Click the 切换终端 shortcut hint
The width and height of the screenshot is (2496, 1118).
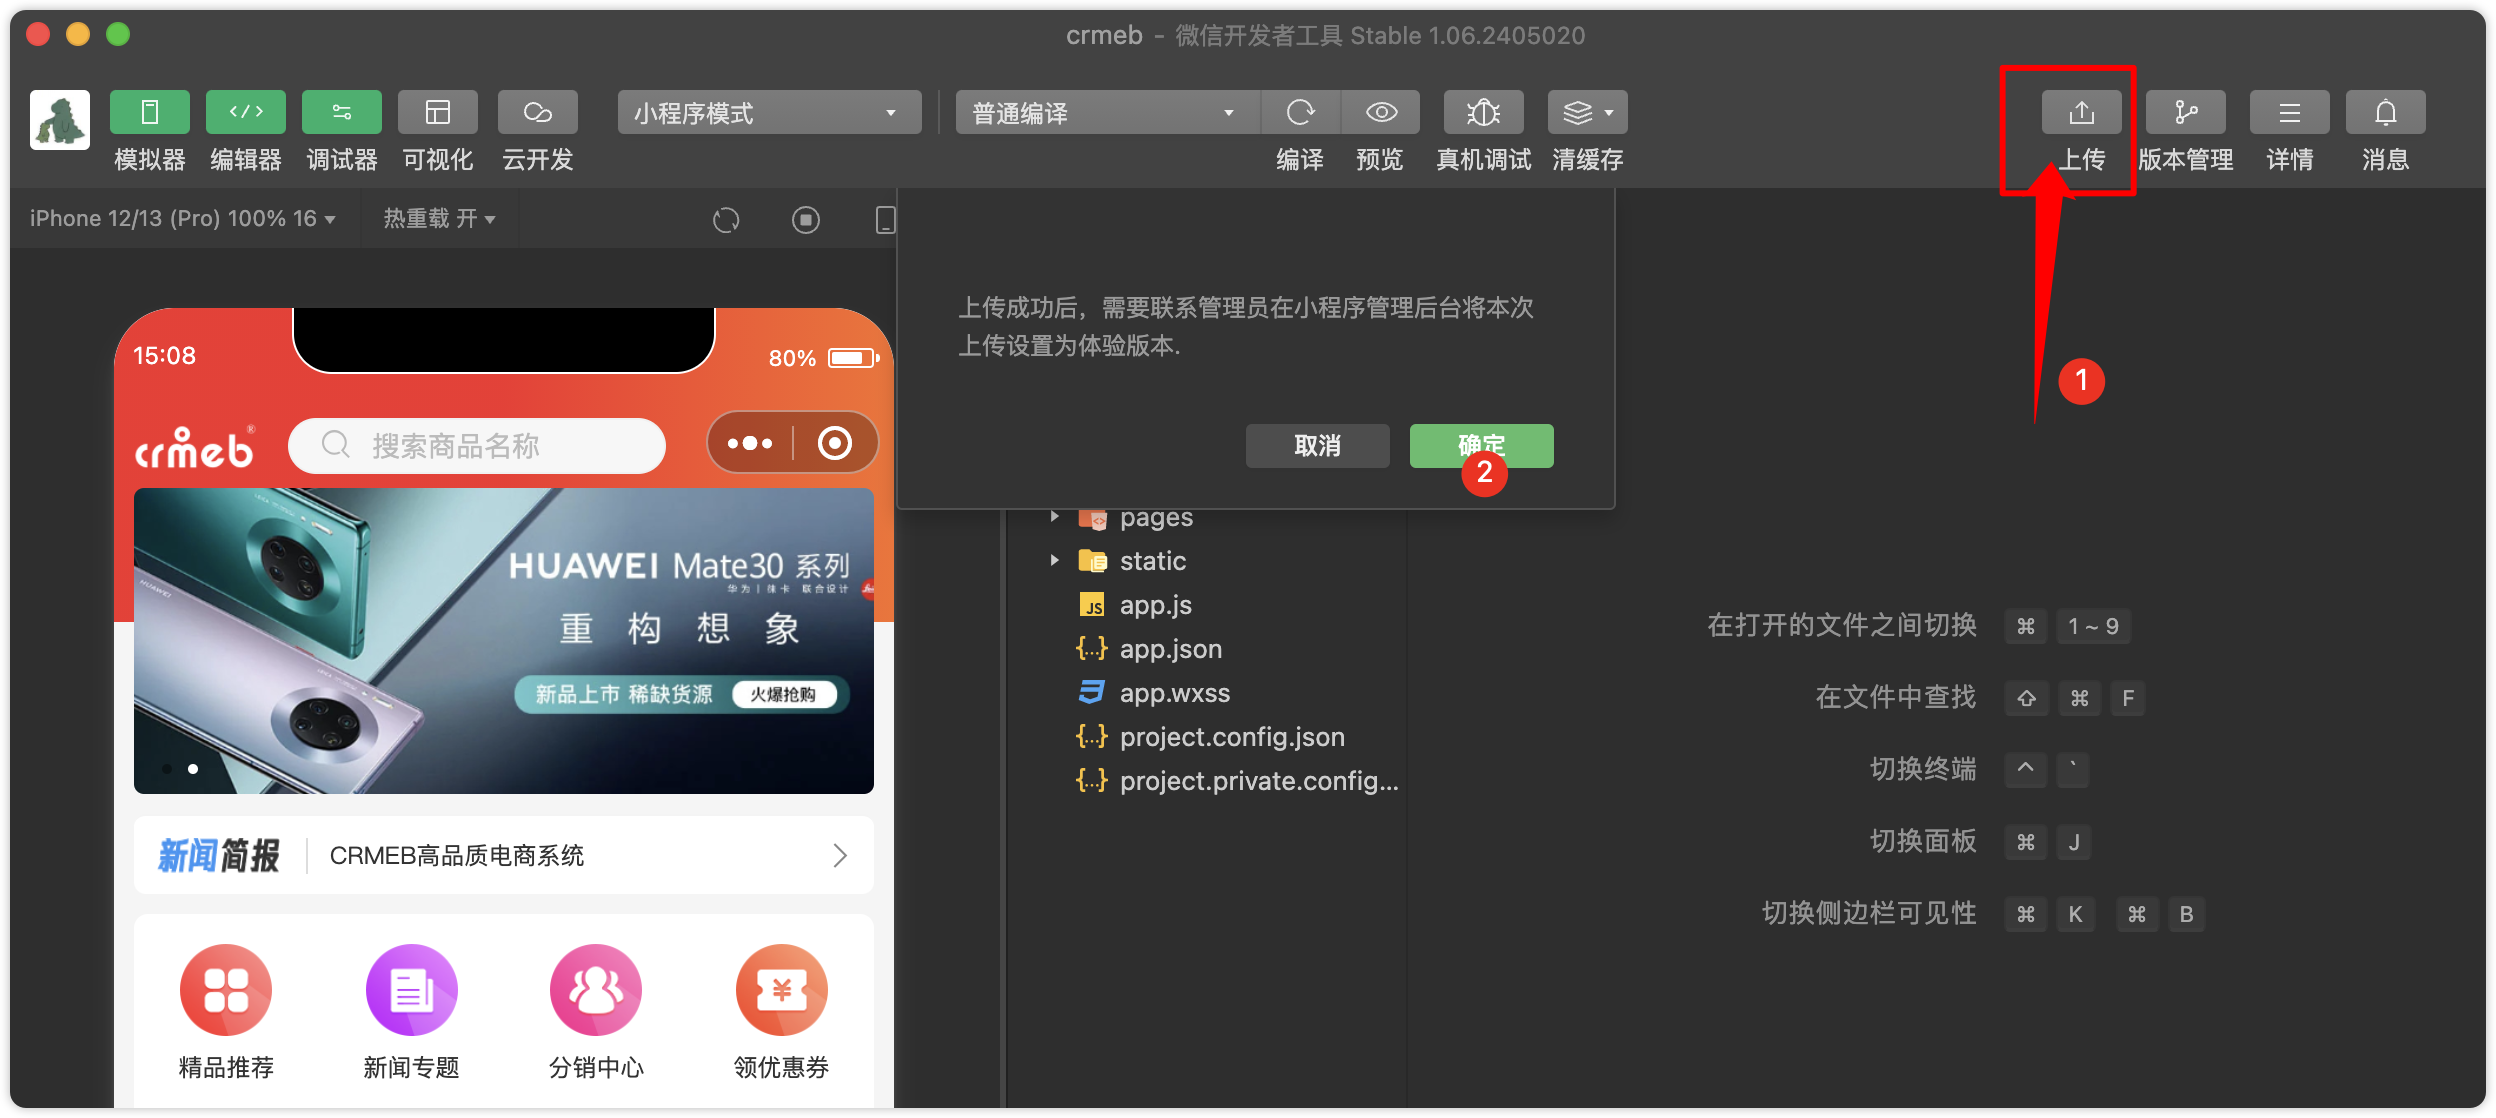click(1923, 769)
